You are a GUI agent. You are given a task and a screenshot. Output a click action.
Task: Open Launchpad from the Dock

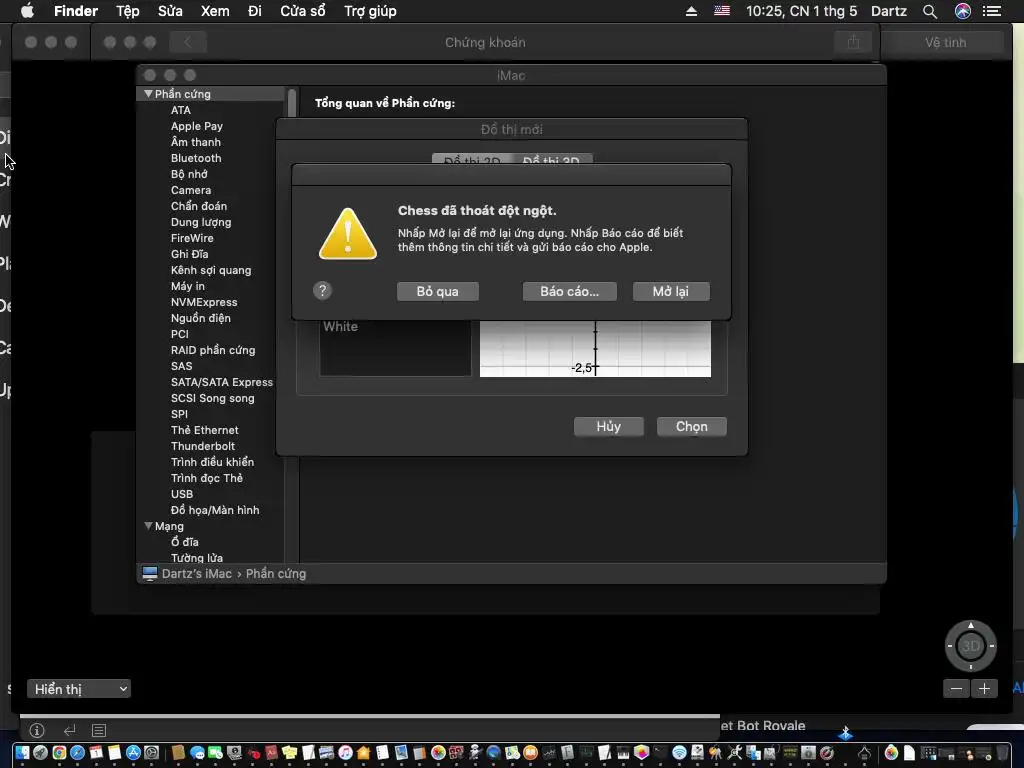pyautogui.click(x=40, y=752)
